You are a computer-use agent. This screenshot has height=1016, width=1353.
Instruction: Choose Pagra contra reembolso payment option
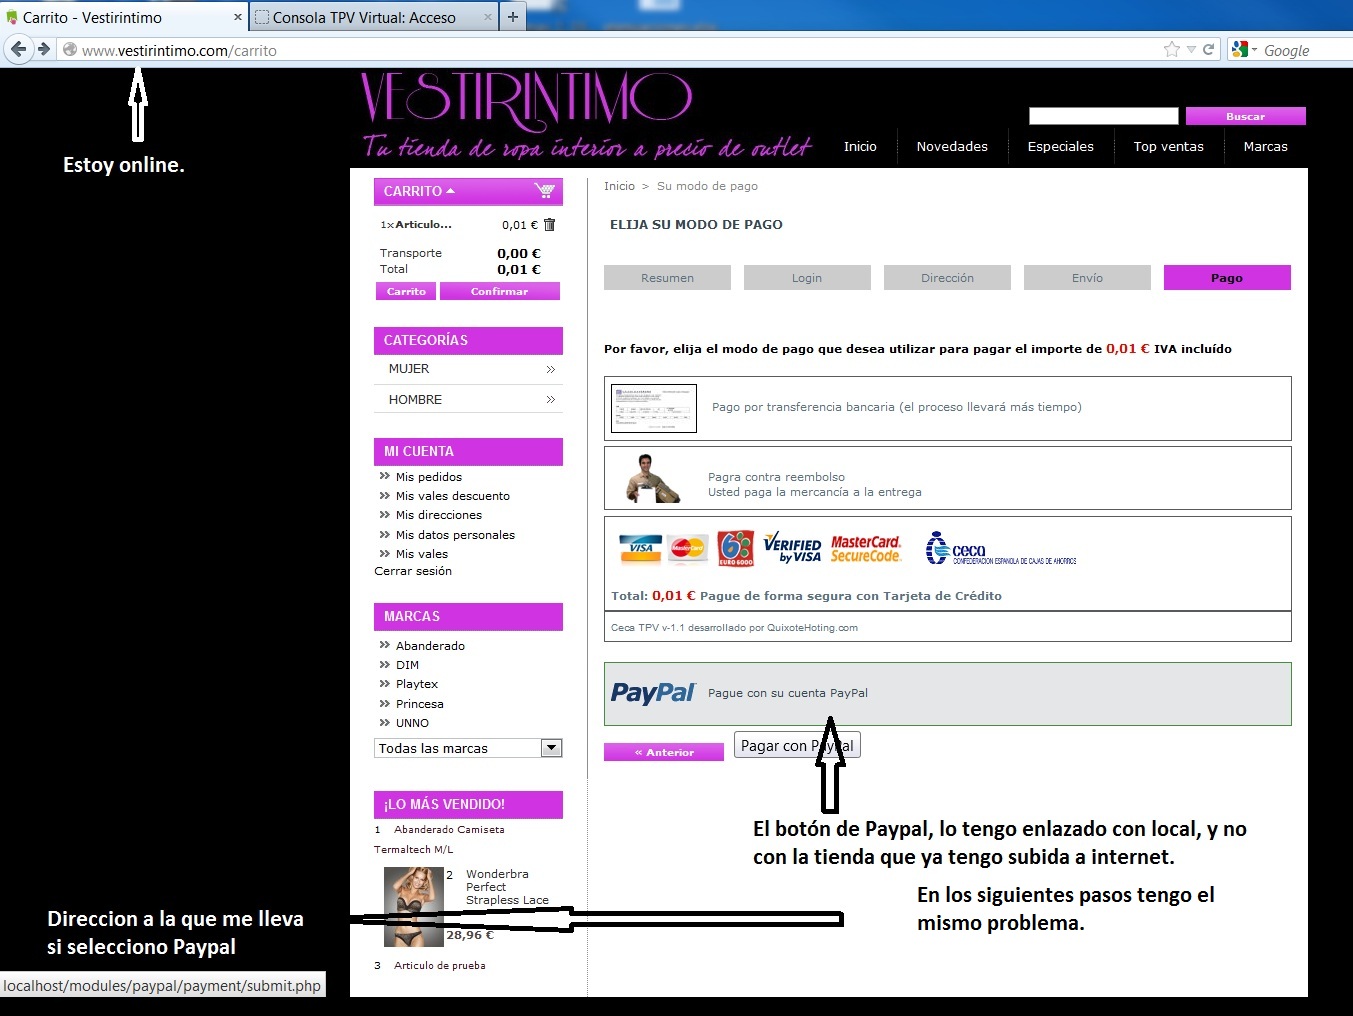coord(948,478)
